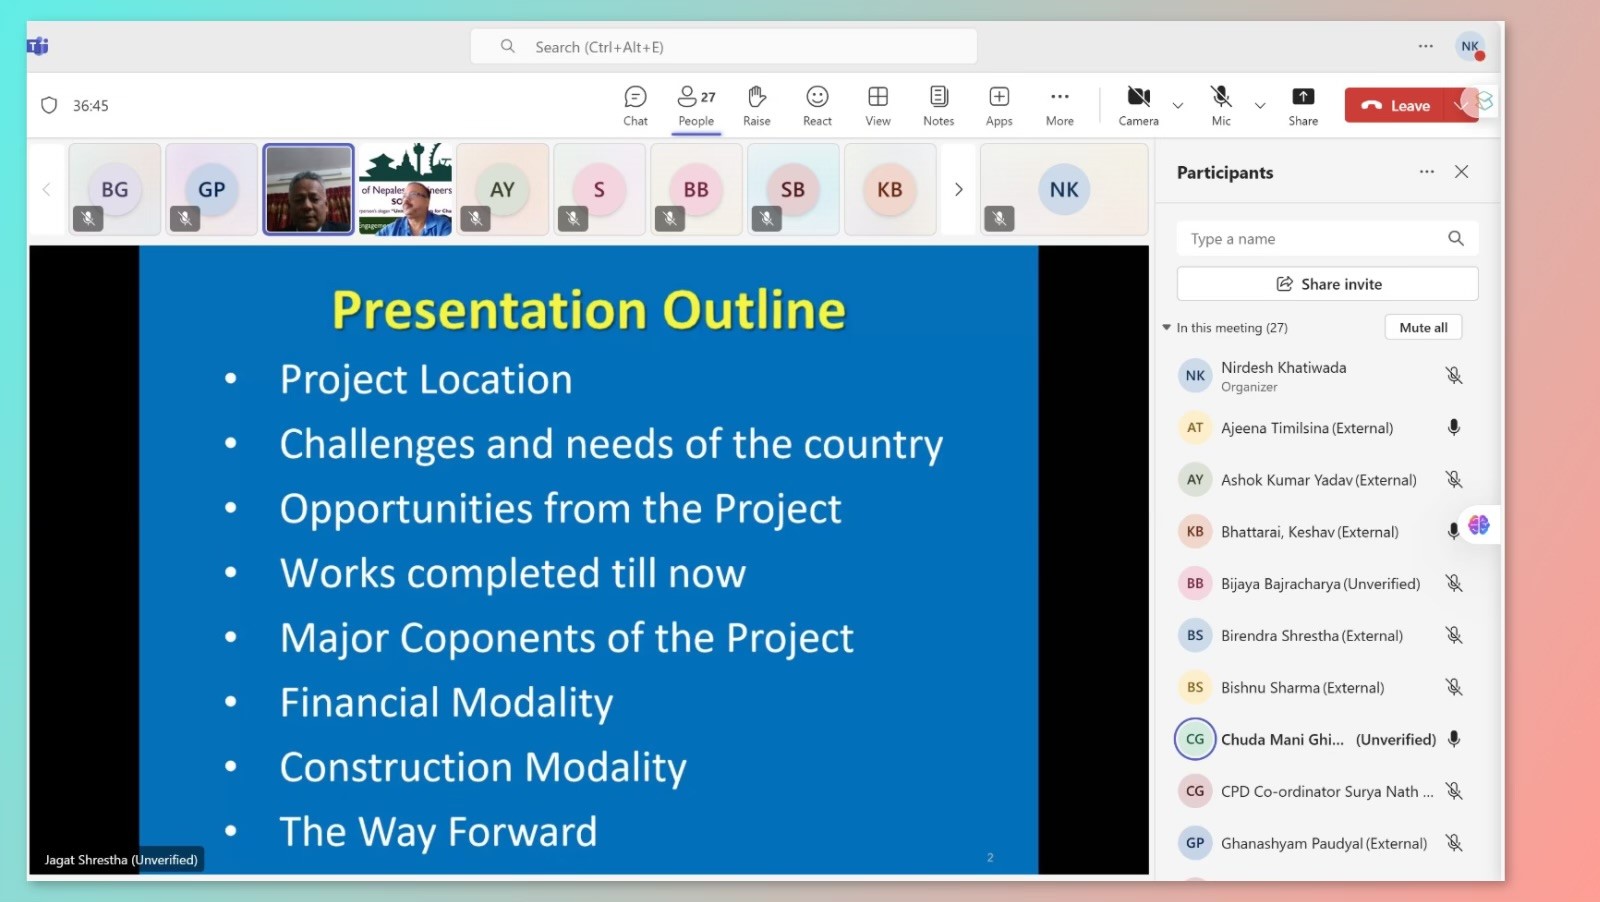This screenshot has width=1600, height=902.
Task: Select the SB participant tile
Action: click(x=793, y=189)
